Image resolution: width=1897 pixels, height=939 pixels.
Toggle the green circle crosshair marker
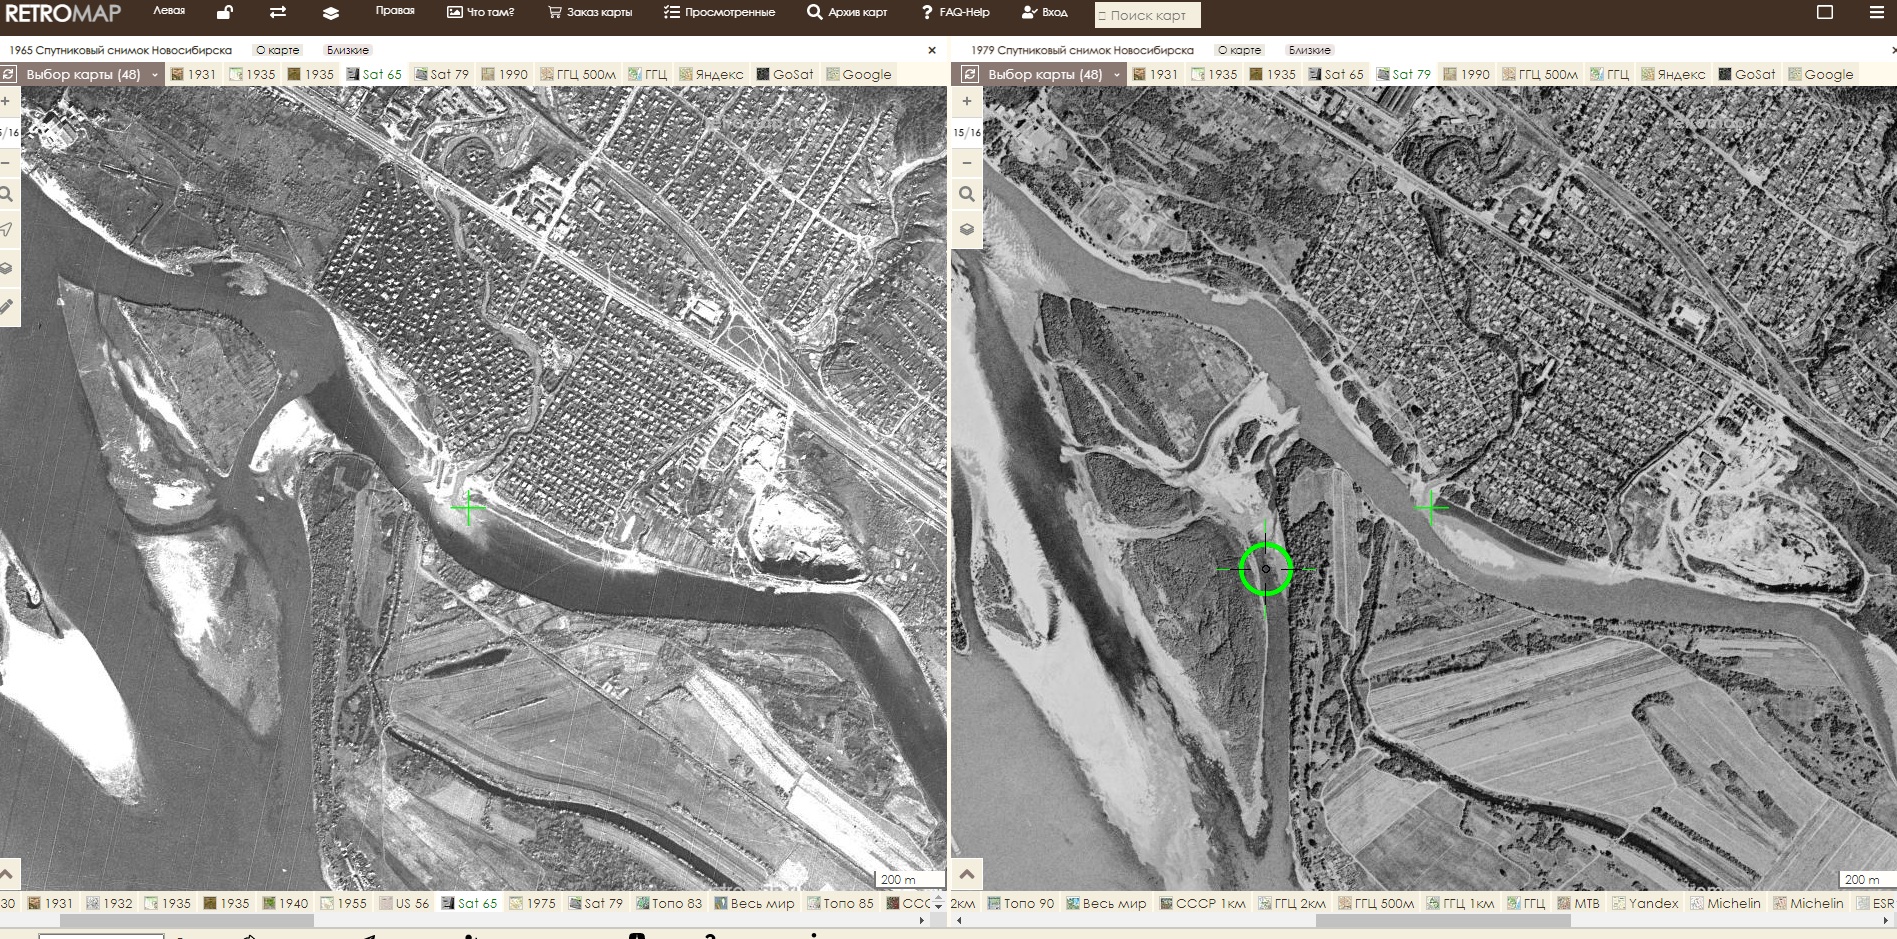click(1265, 569)
